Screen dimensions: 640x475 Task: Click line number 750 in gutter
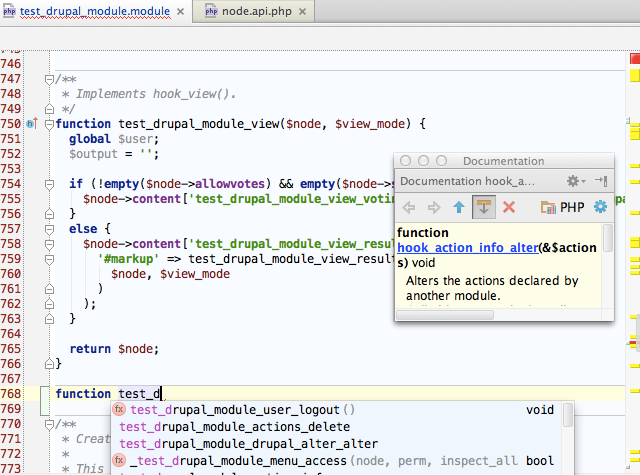pyautogui.click(x=11, y=124)
